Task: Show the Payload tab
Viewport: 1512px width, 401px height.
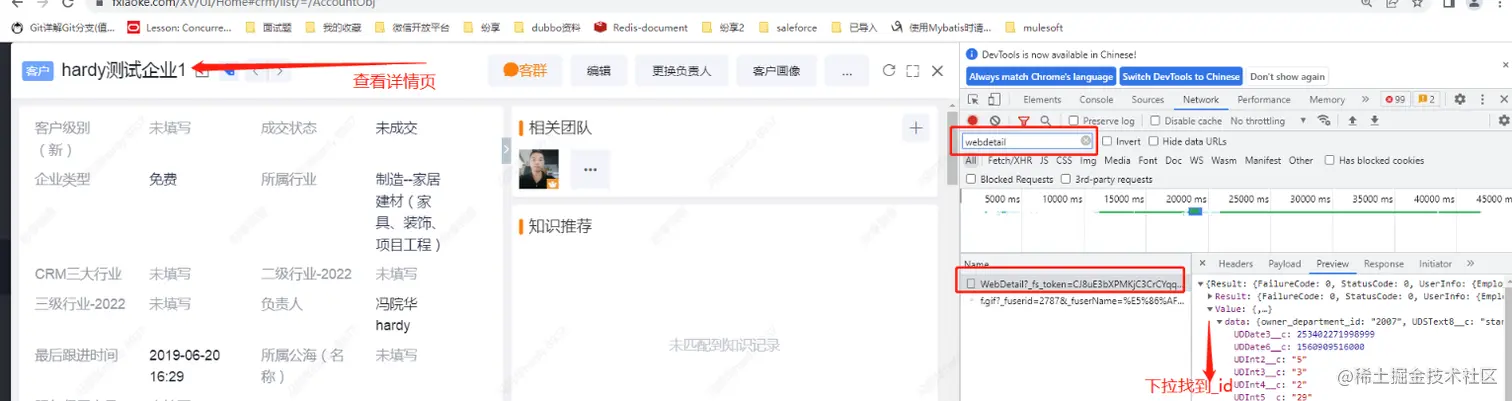Action: (1284, 264)
